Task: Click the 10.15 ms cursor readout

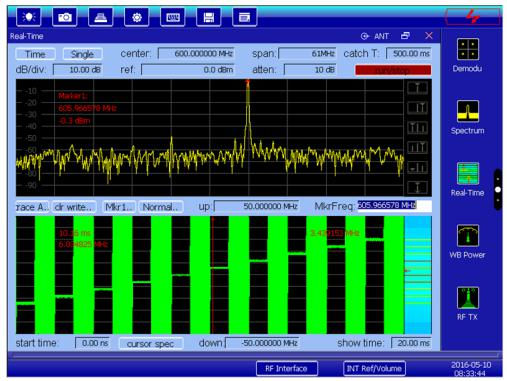Action: [75, 233]
